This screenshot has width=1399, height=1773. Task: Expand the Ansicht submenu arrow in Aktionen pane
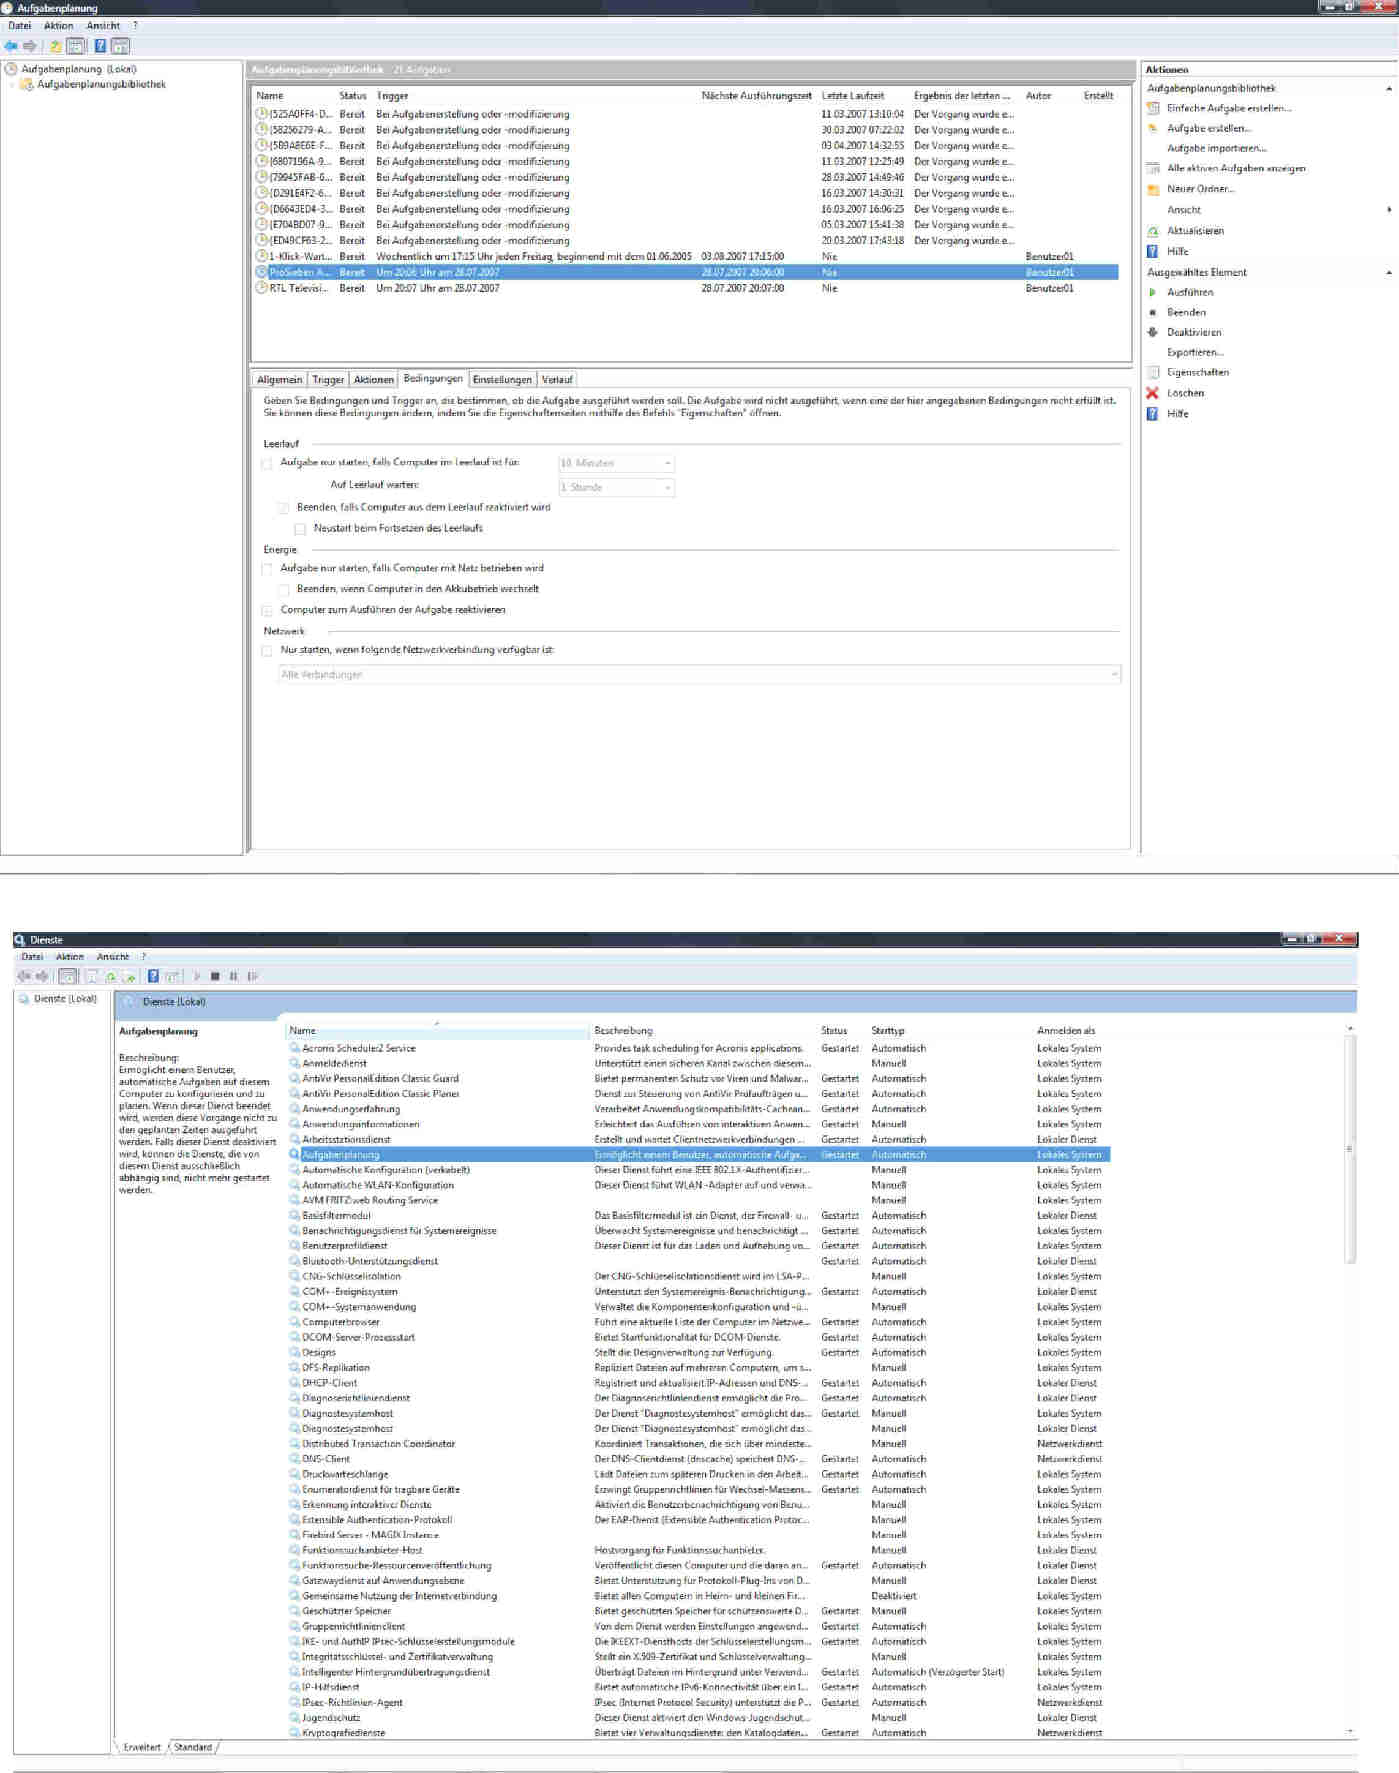click(x=1389, y=210)
